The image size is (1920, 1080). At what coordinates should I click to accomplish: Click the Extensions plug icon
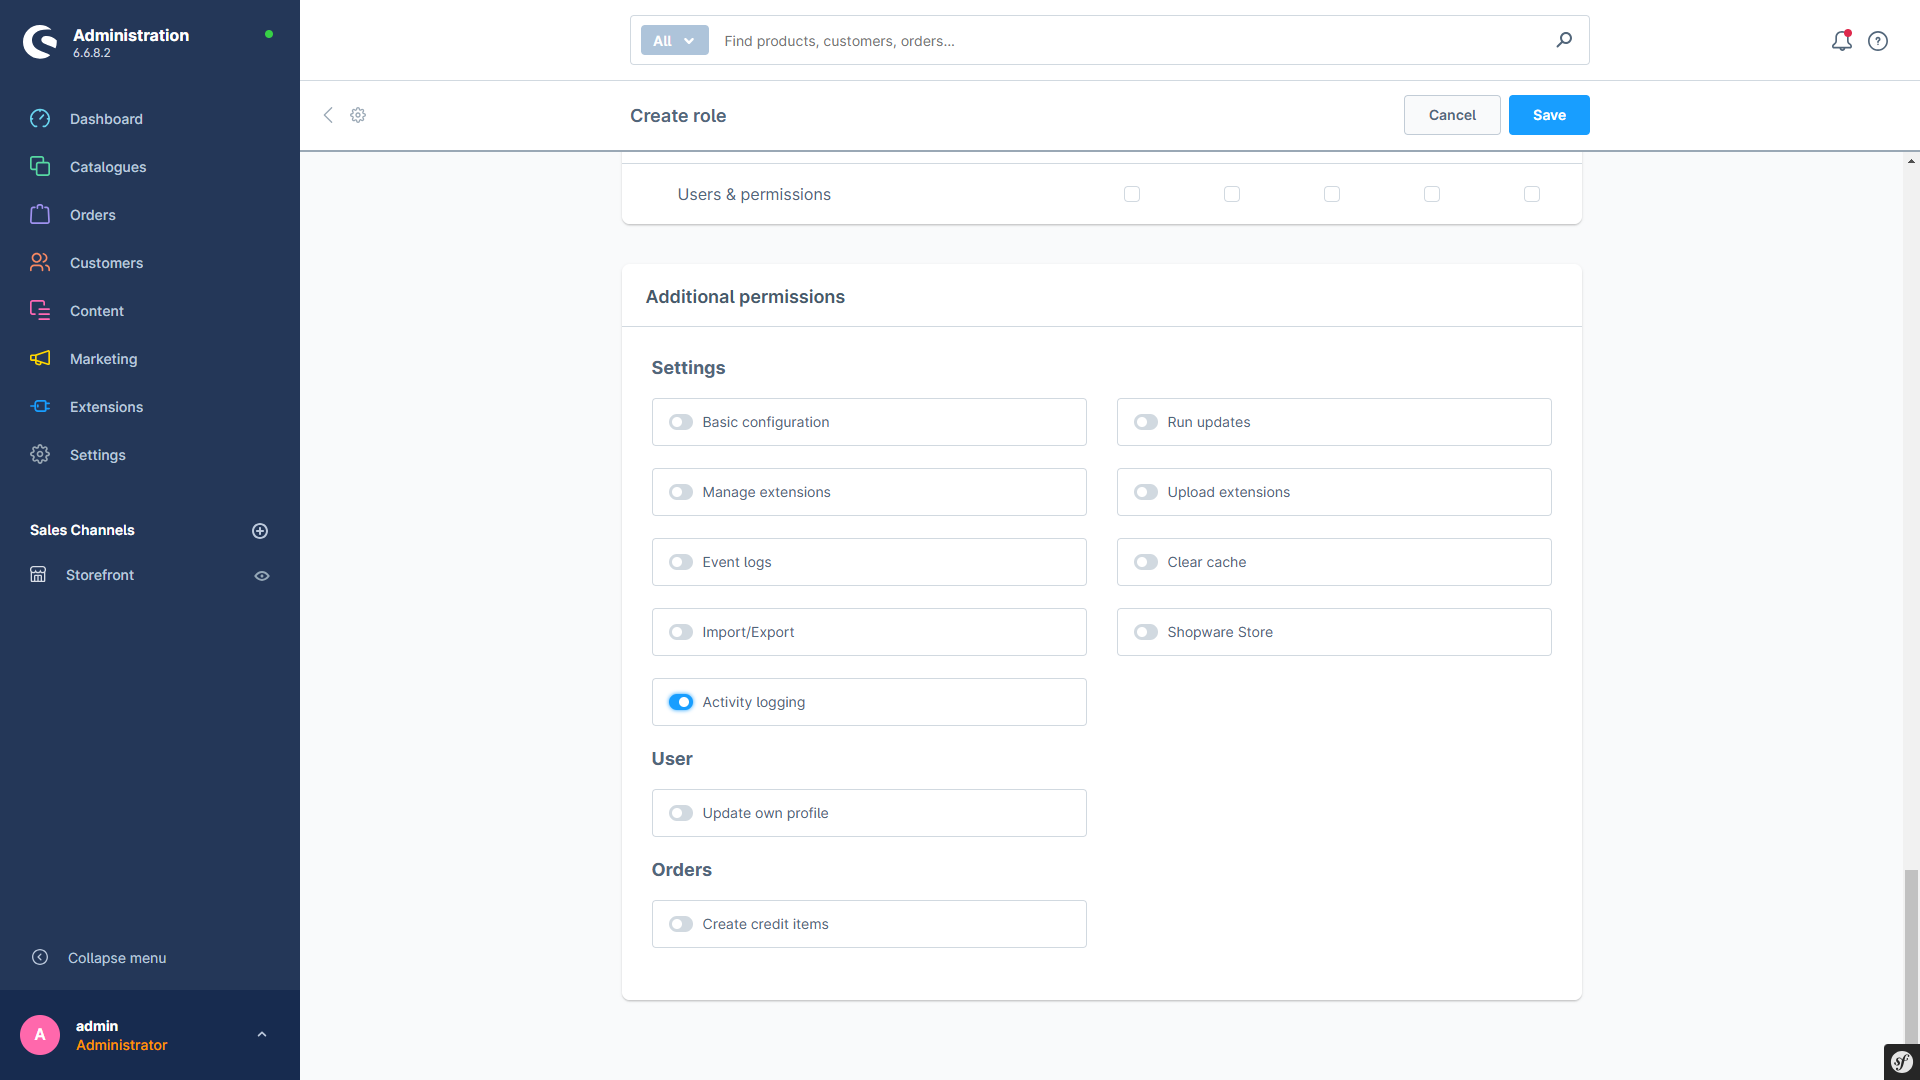(40, 407)
